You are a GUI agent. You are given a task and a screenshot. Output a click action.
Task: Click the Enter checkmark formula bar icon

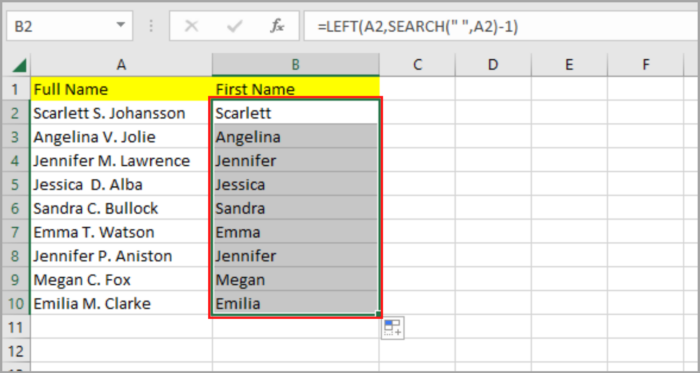[x=234, y=26]
